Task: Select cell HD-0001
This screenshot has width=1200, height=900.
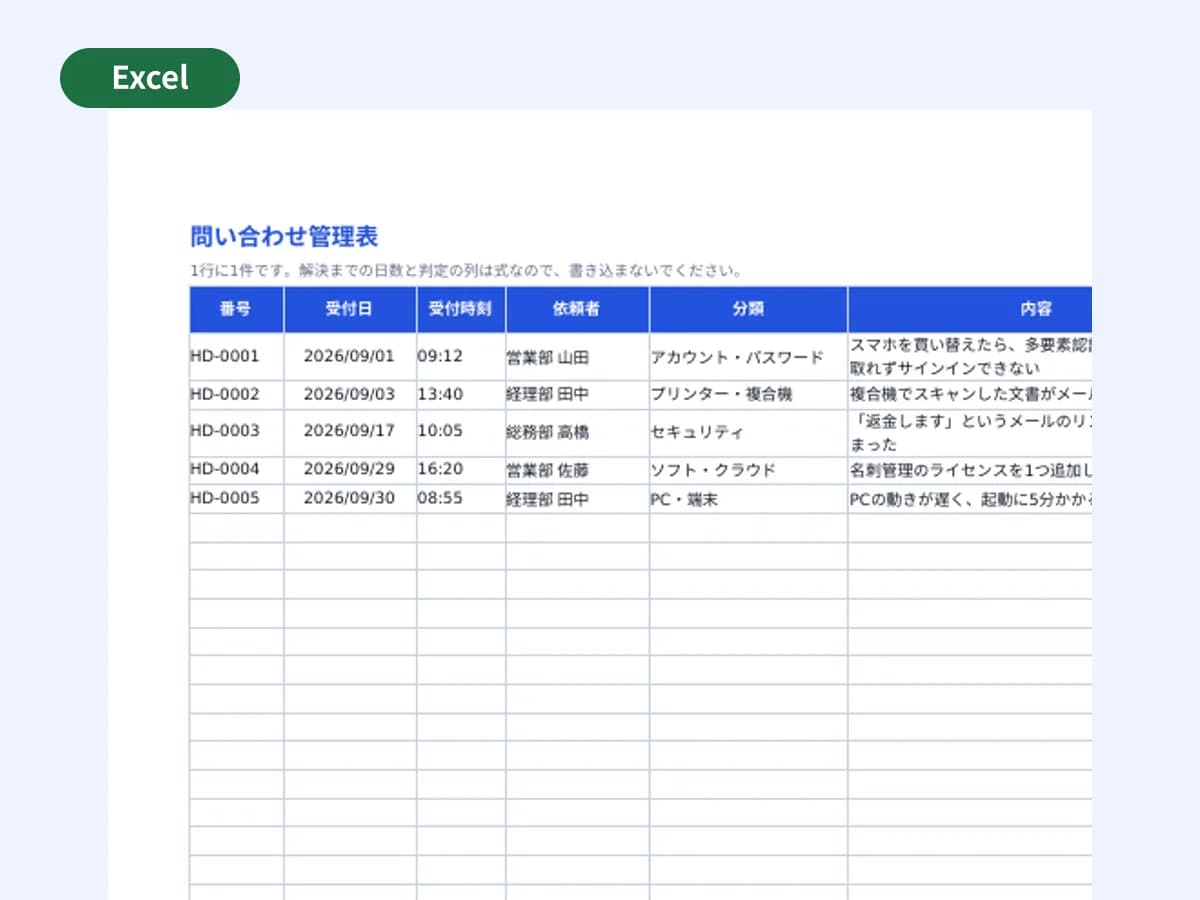Action: pyautogui.click(x=236, y=356)
